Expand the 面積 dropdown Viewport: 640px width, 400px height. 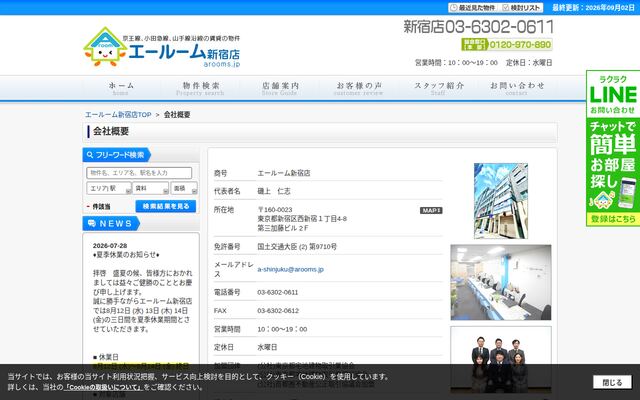coord(184,188)
